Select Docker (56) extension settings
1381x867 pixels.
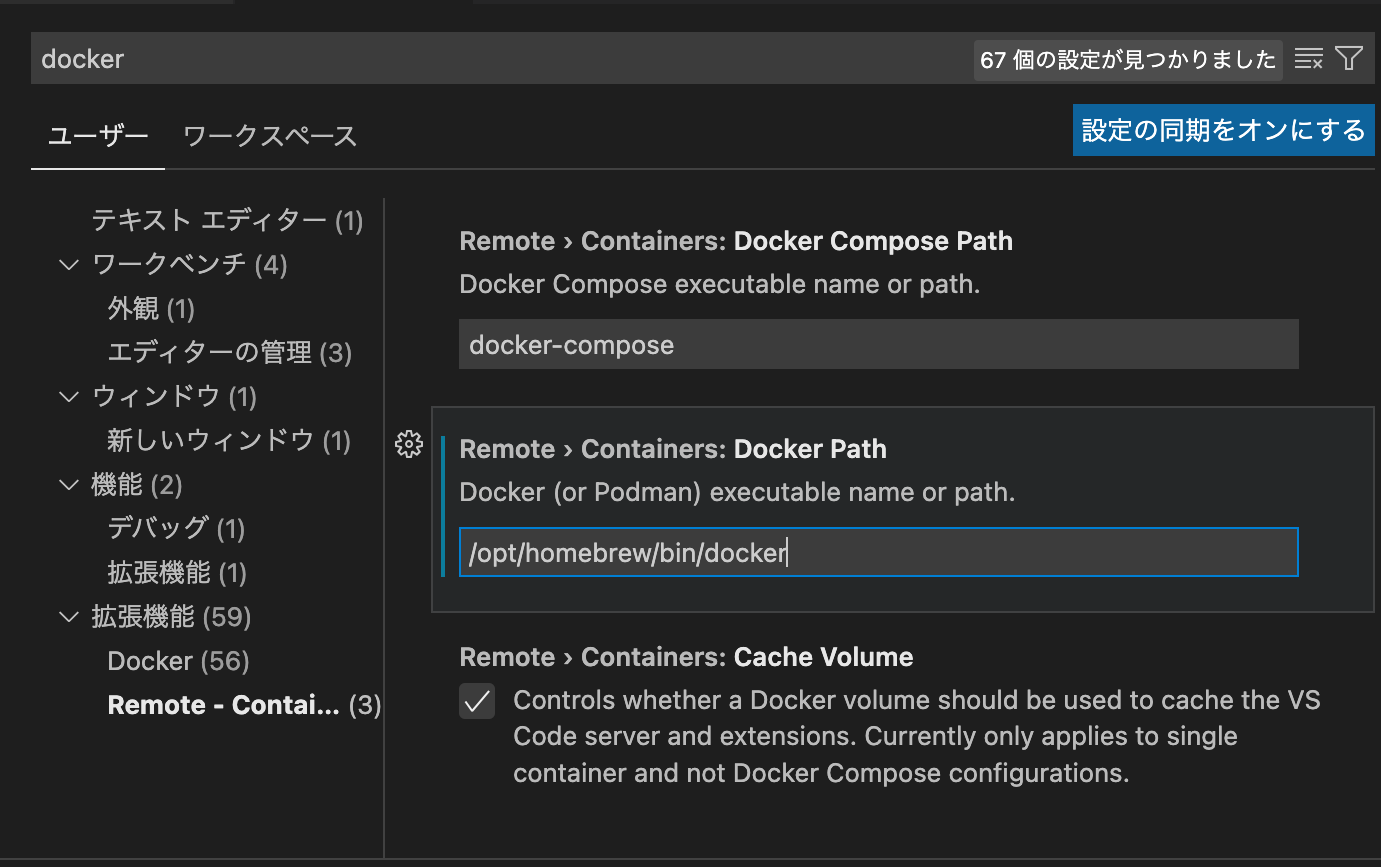[x=178, y=661]
